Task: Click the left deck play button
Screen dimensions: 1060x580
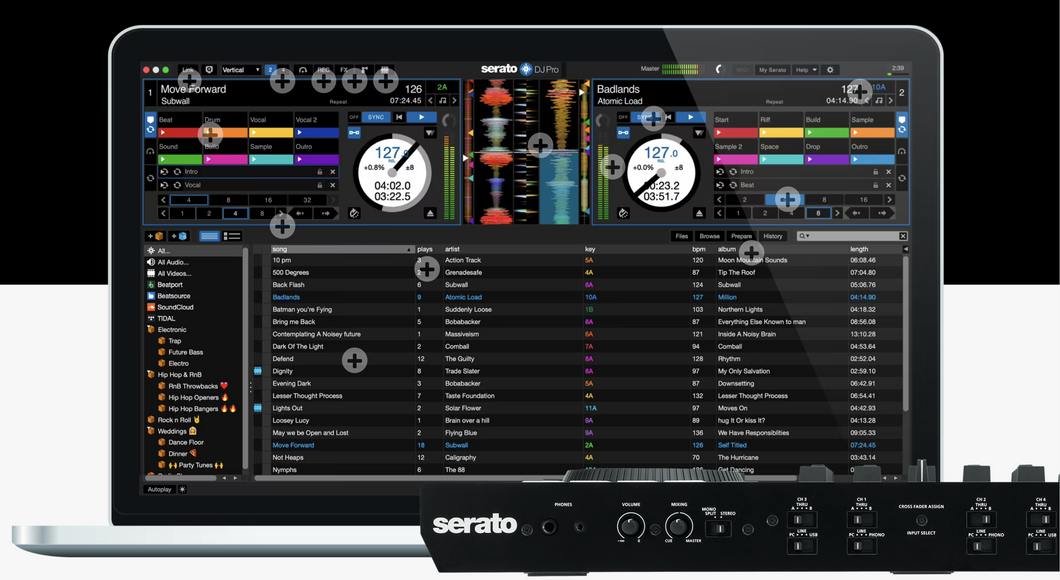Action: coord(422,117)
